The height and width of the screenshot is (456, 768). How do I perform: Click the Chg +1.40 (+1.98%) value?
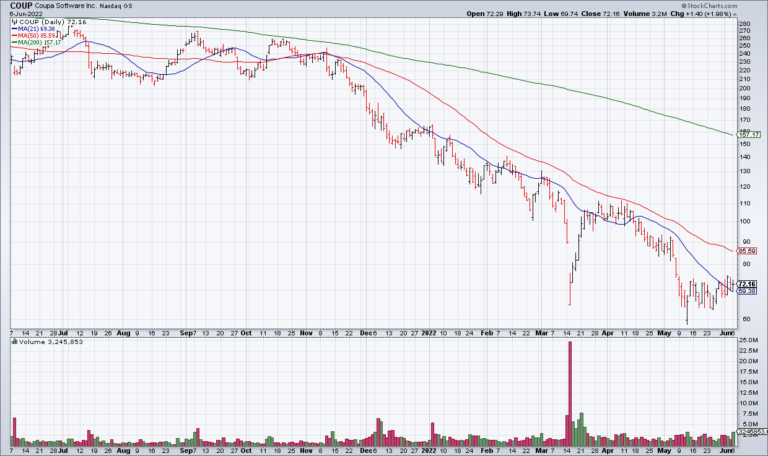click(700, 14)
